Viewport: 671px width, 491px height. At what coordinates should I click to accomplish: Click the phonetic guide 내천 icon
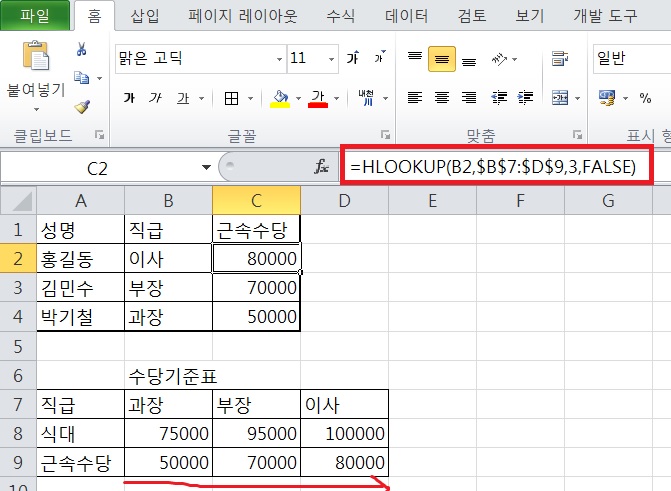pyautogui.click(x=366, y=98)
